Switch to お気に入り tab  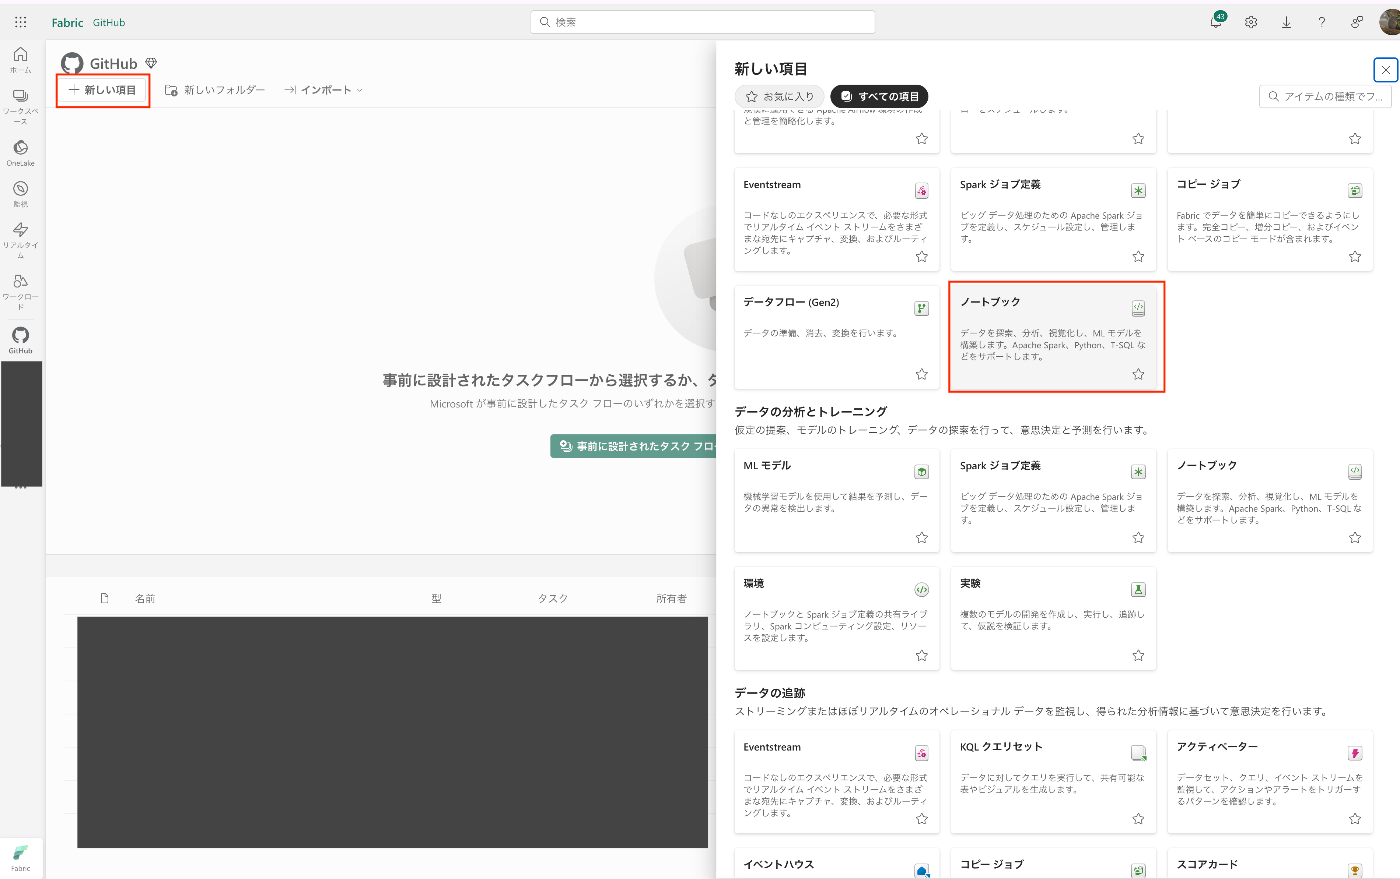click(x=780, y=97)
